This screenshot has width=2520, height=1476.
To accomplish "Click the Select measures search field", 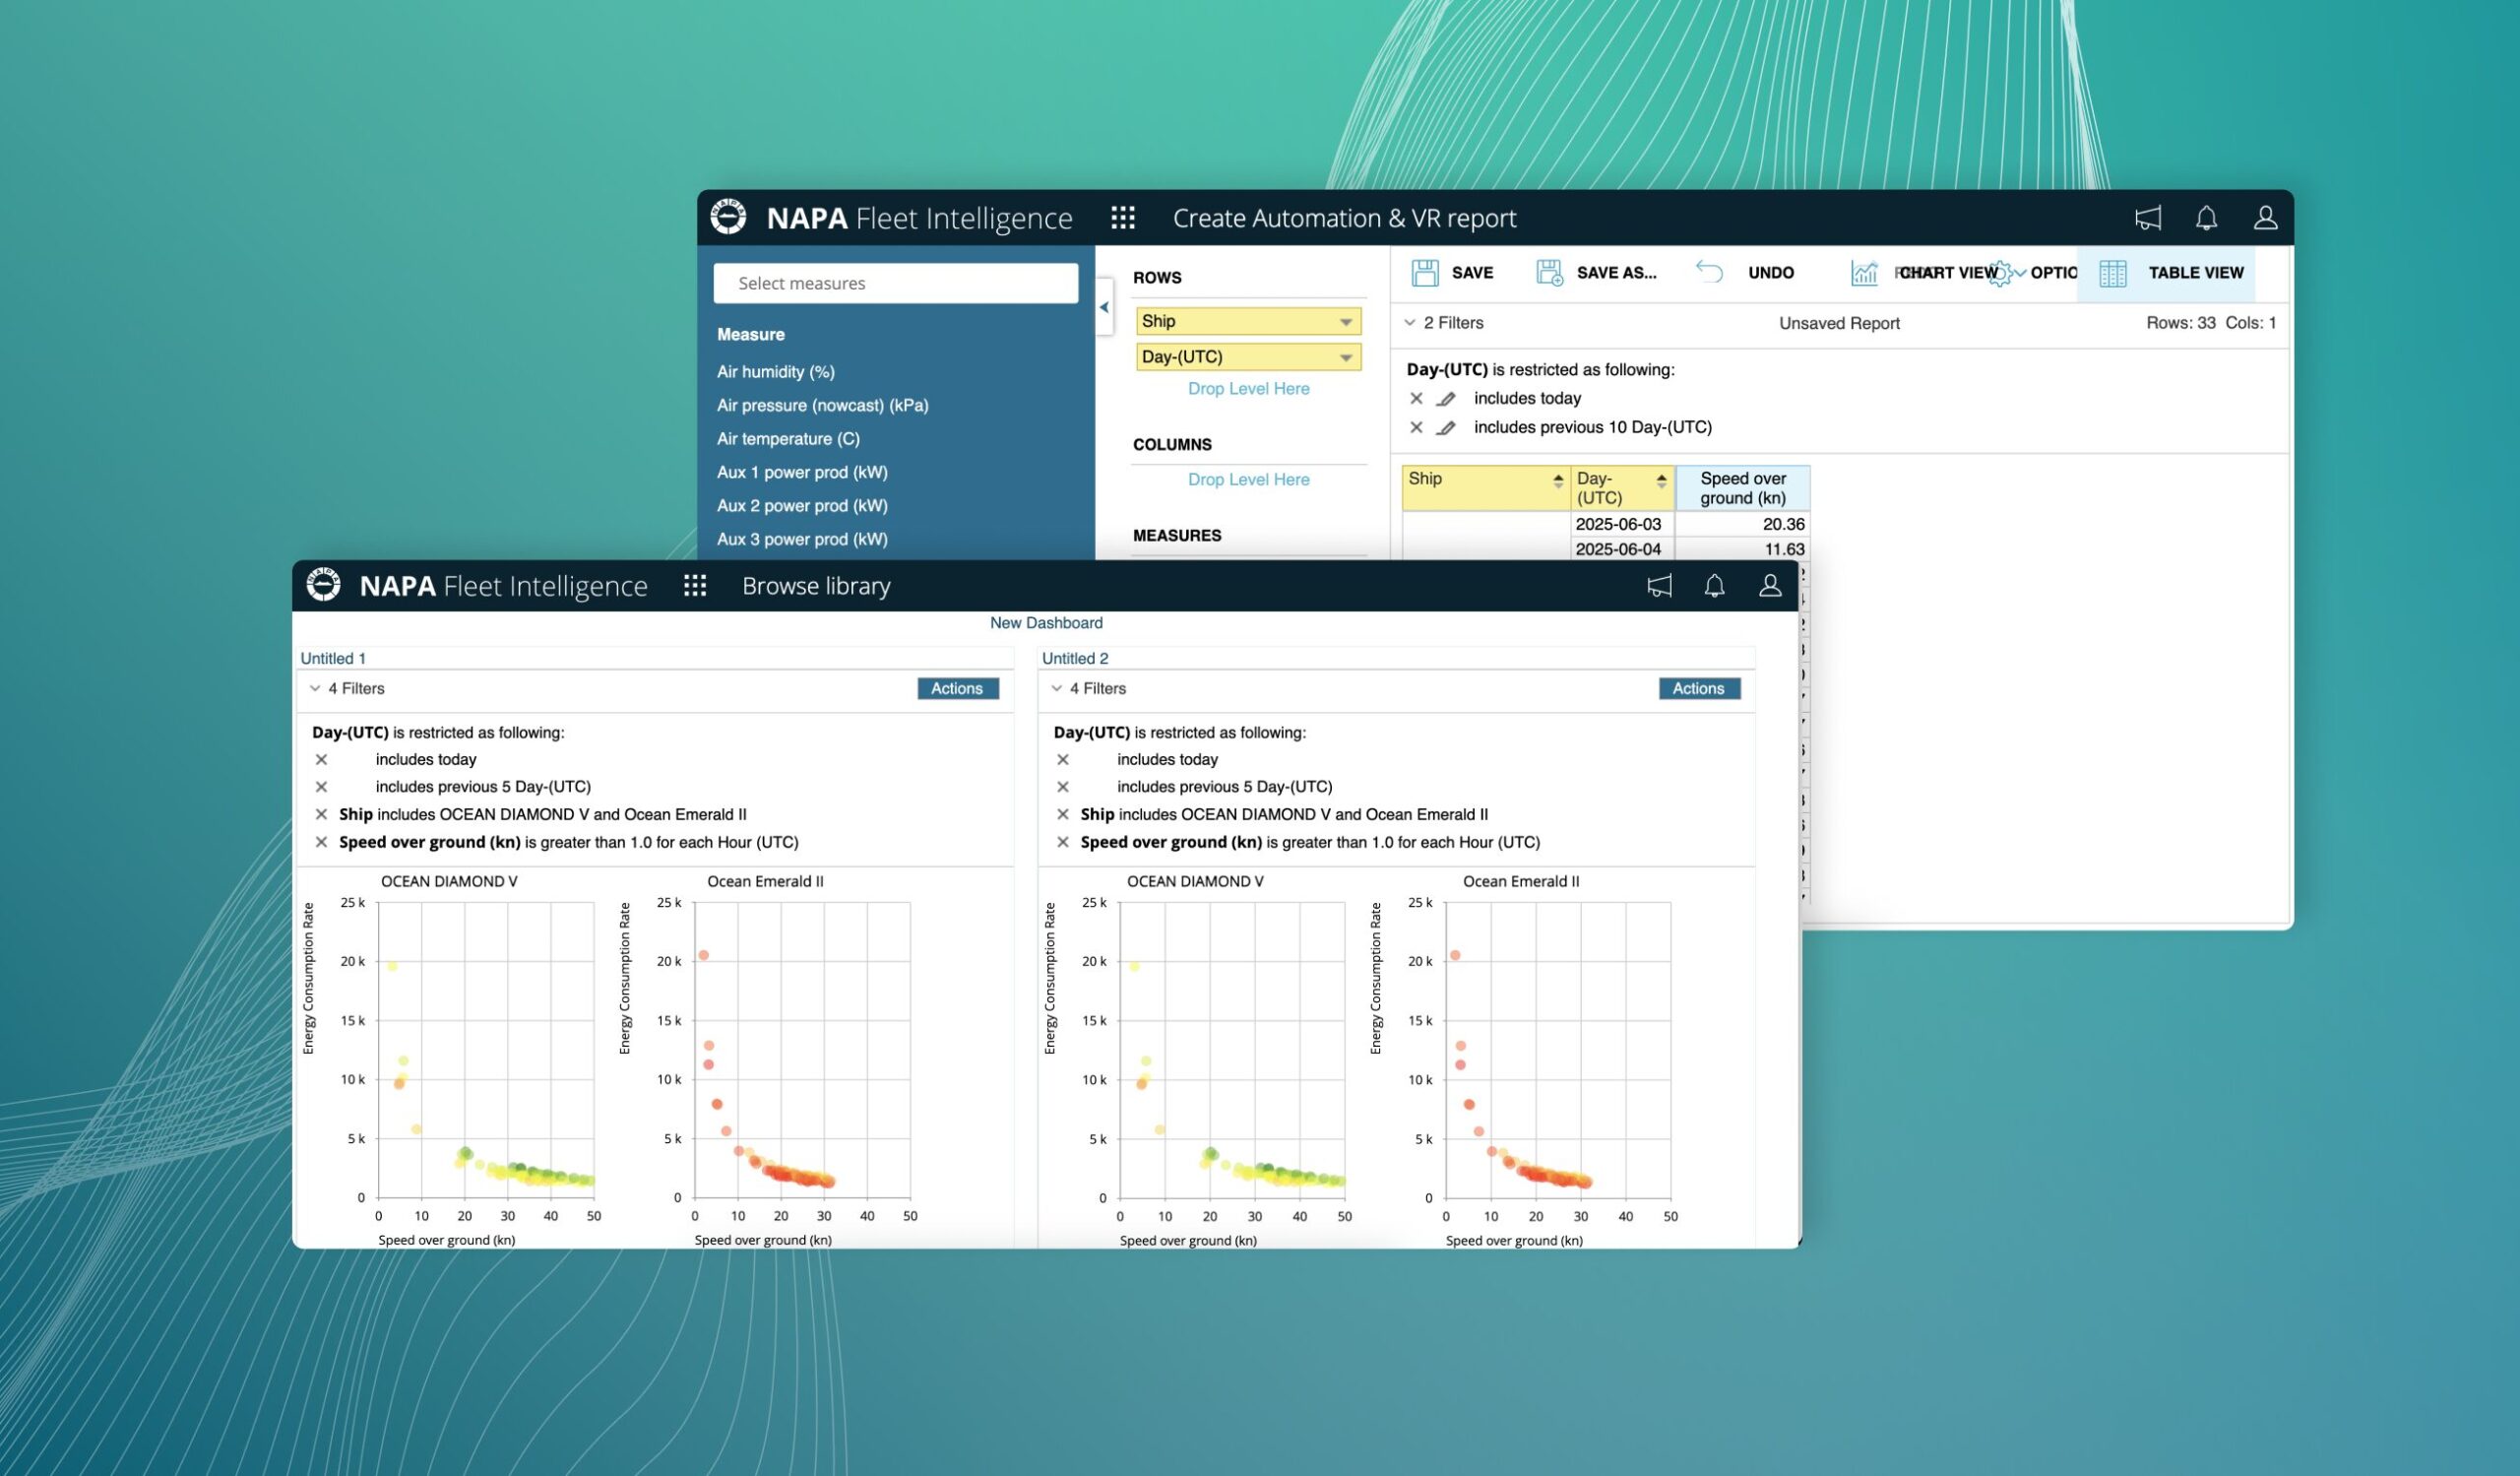I will click(x=895, y=283).
